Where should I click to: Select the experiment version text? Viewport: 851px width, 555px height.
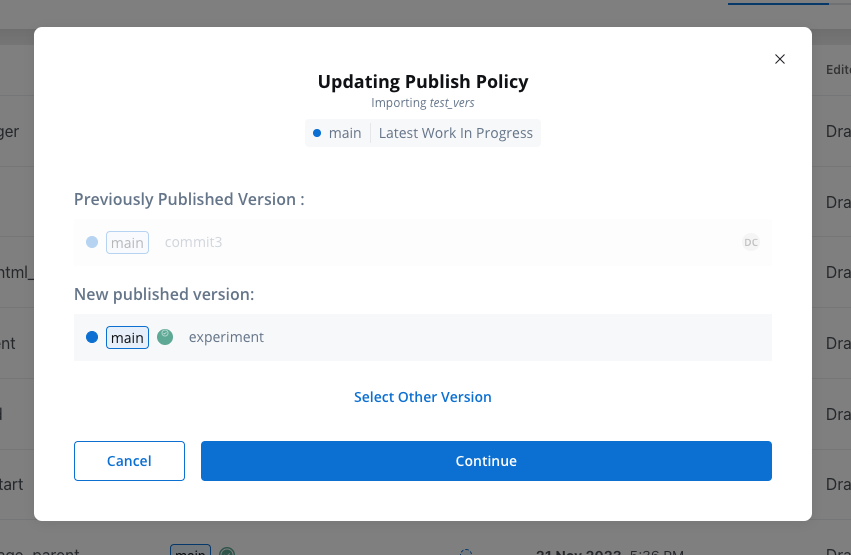click(x=226, y=337)
